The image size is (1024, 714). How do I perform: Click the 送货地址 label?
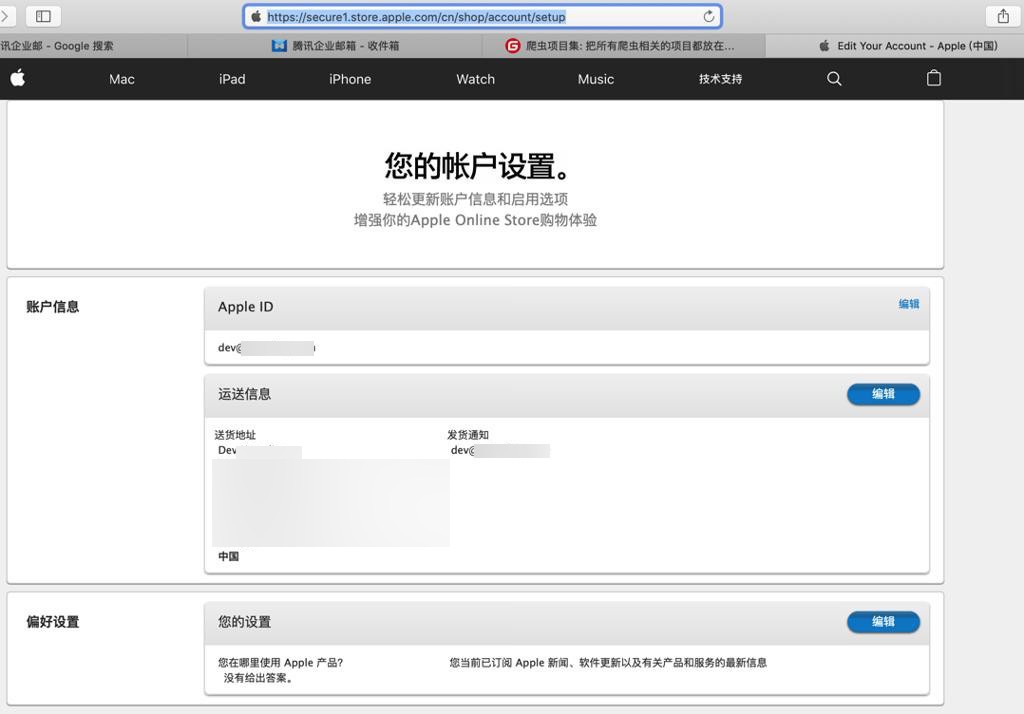(235, 435)
